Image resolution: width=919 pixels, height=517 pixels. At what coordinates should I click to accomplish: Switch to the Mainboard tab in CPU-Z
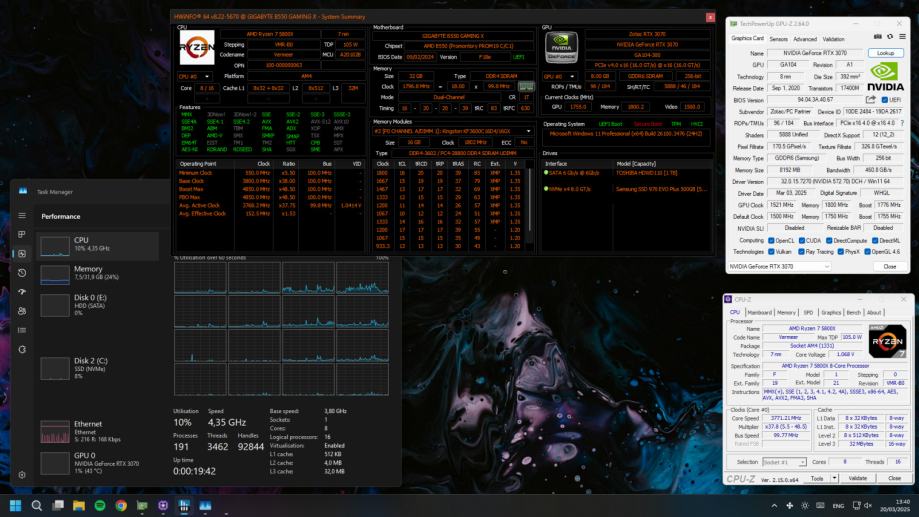760,312
